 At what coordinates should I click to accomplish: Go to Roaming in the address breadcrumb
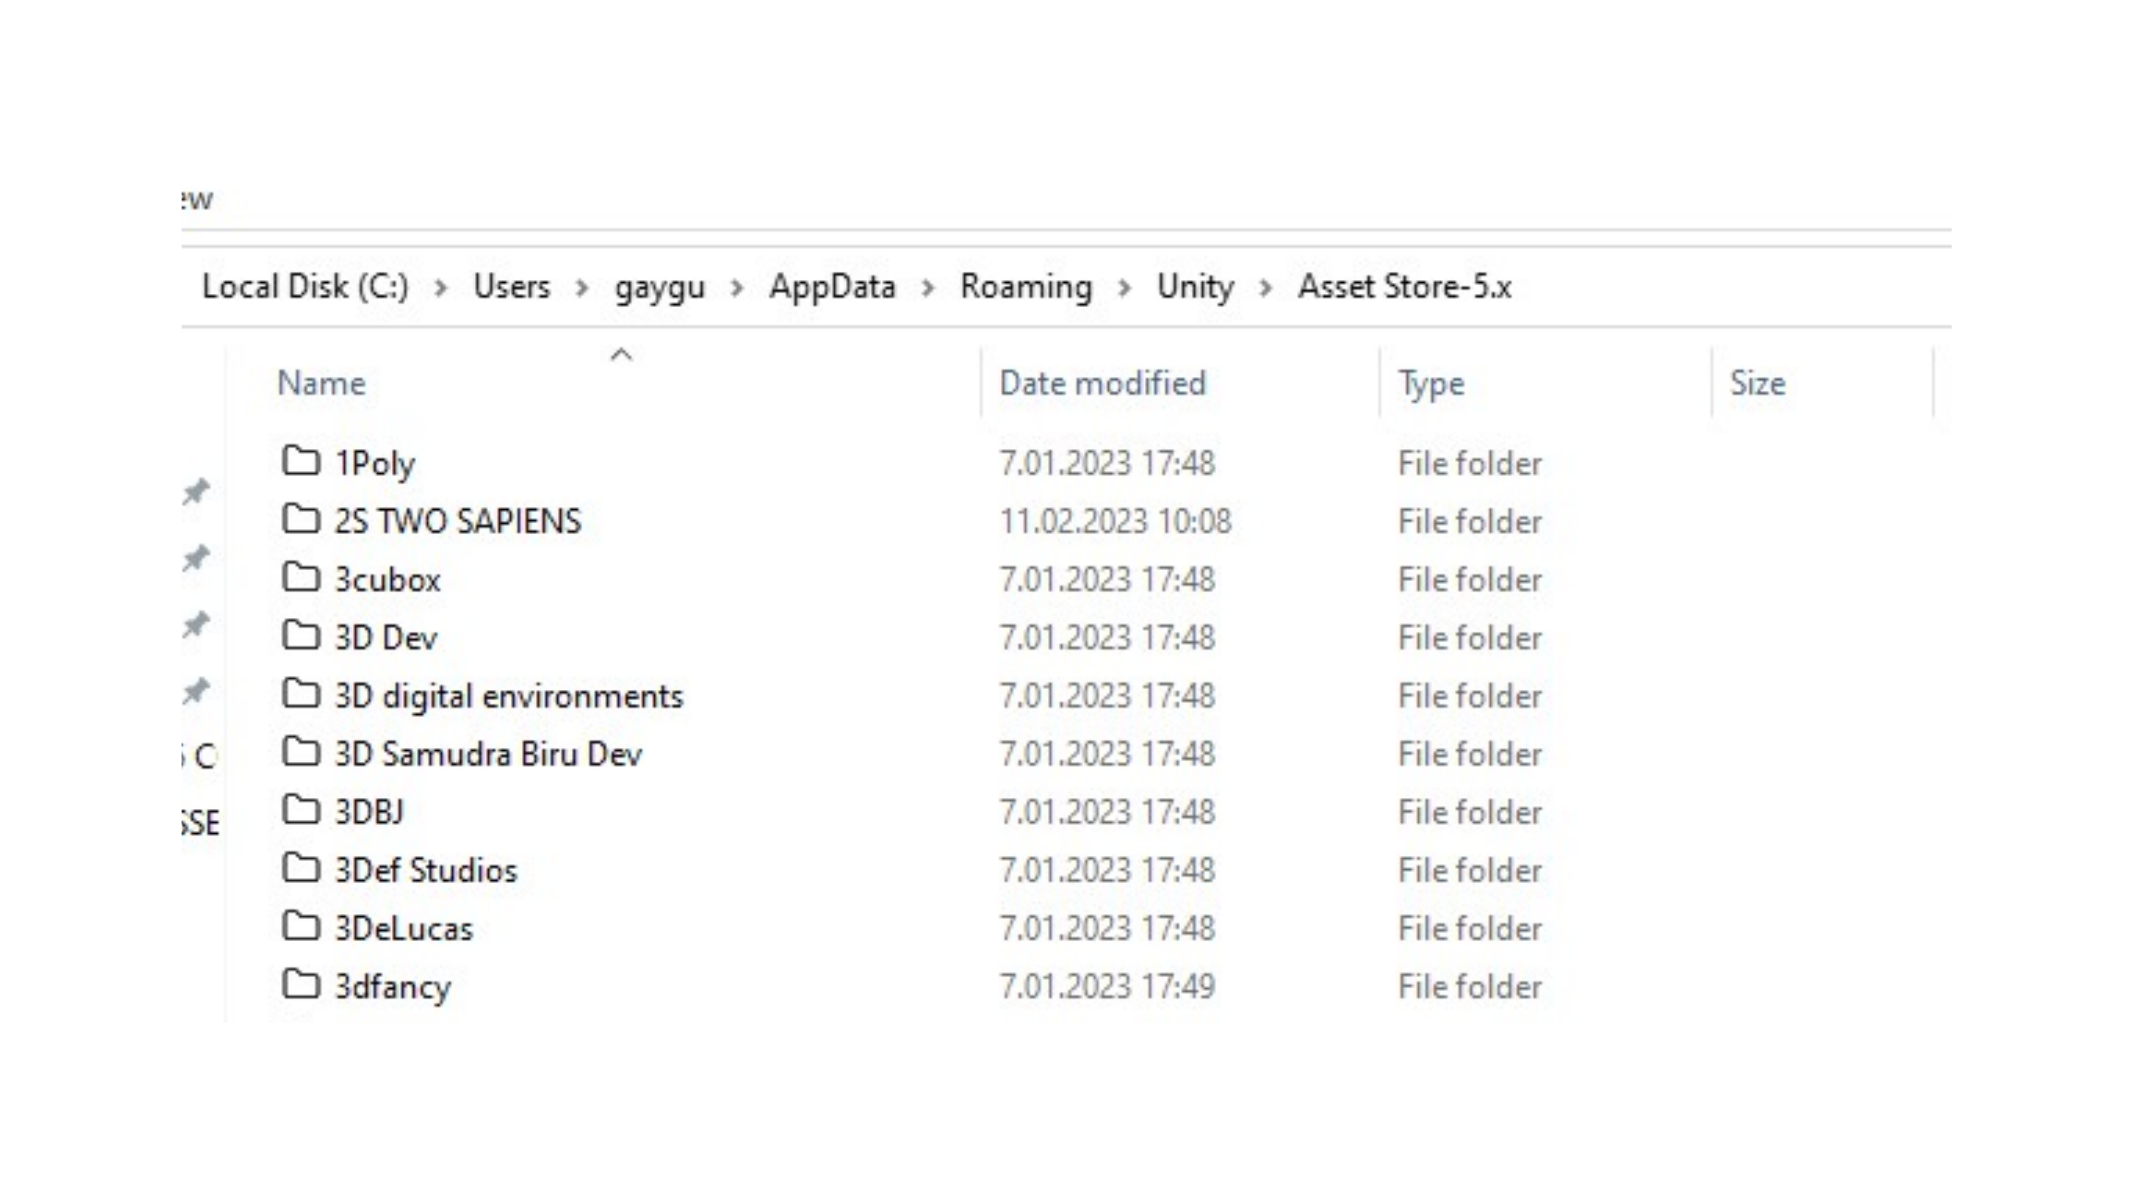pyautogui.click(x=1026, y=288)
